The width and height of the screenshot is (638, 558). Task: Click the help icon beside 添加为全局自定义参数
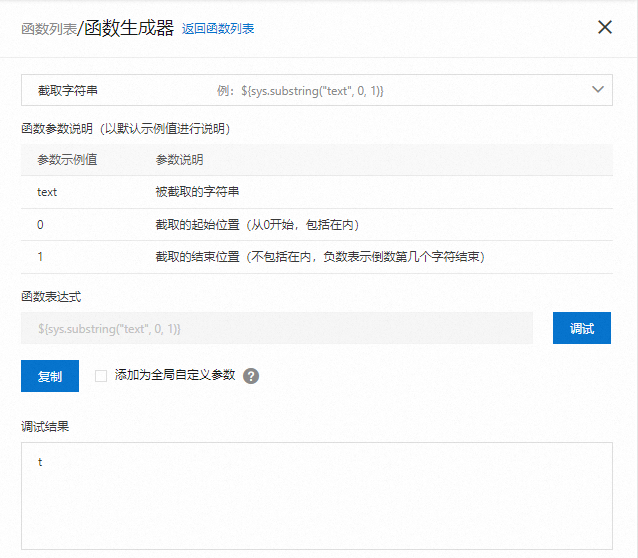(x=251, y=376)
